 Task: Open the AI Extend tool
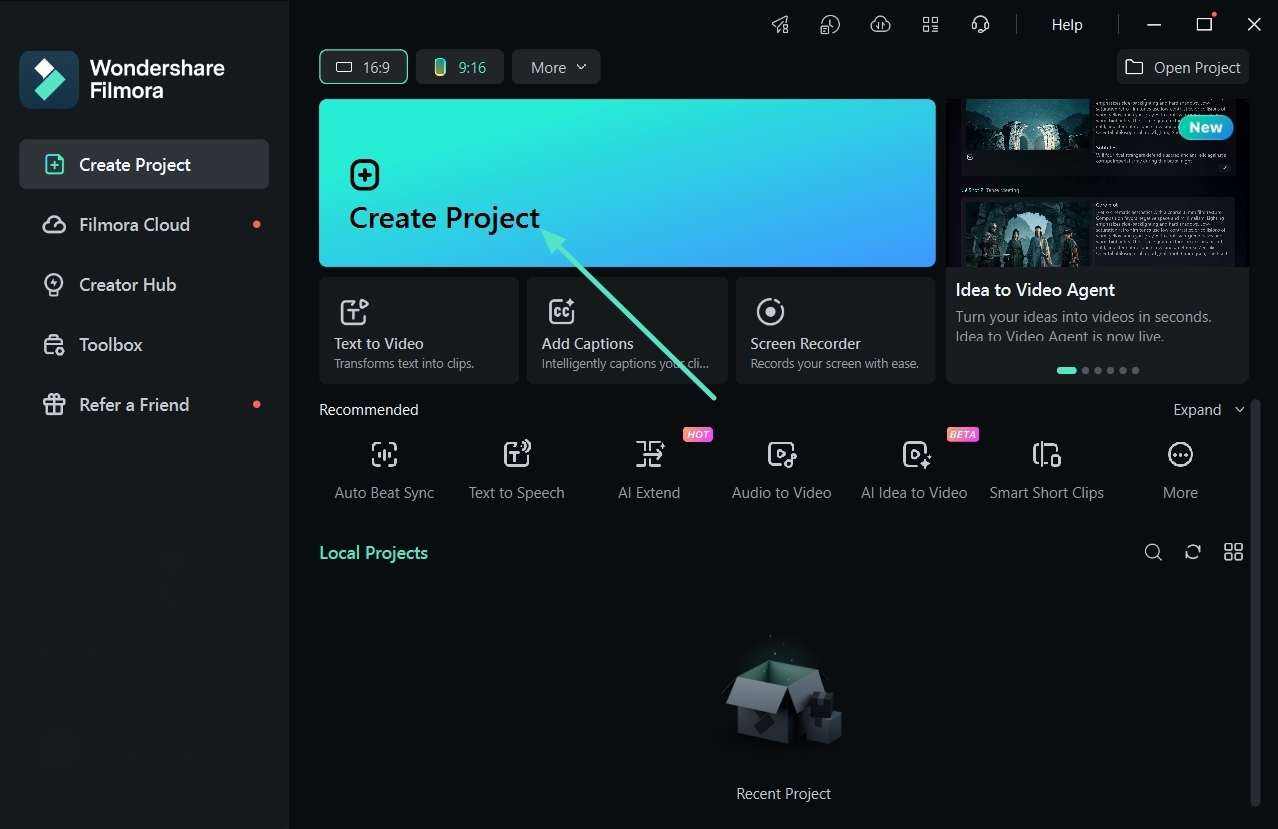coord(649,470)
